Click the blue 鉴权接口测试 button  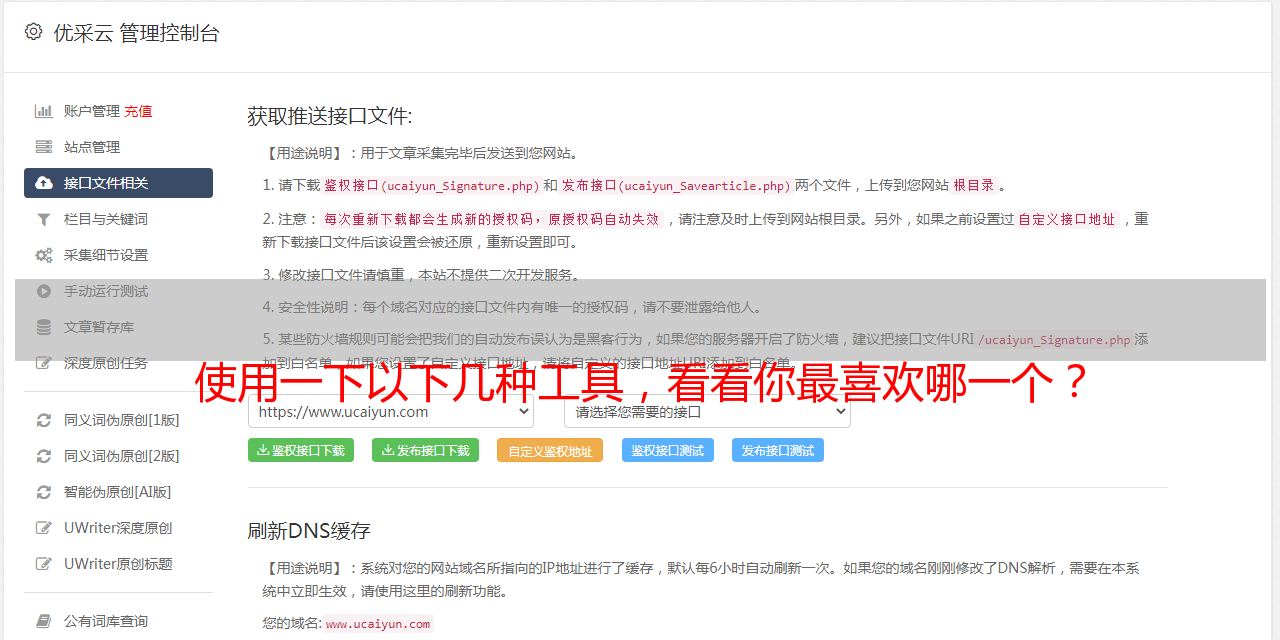point(668,450)
